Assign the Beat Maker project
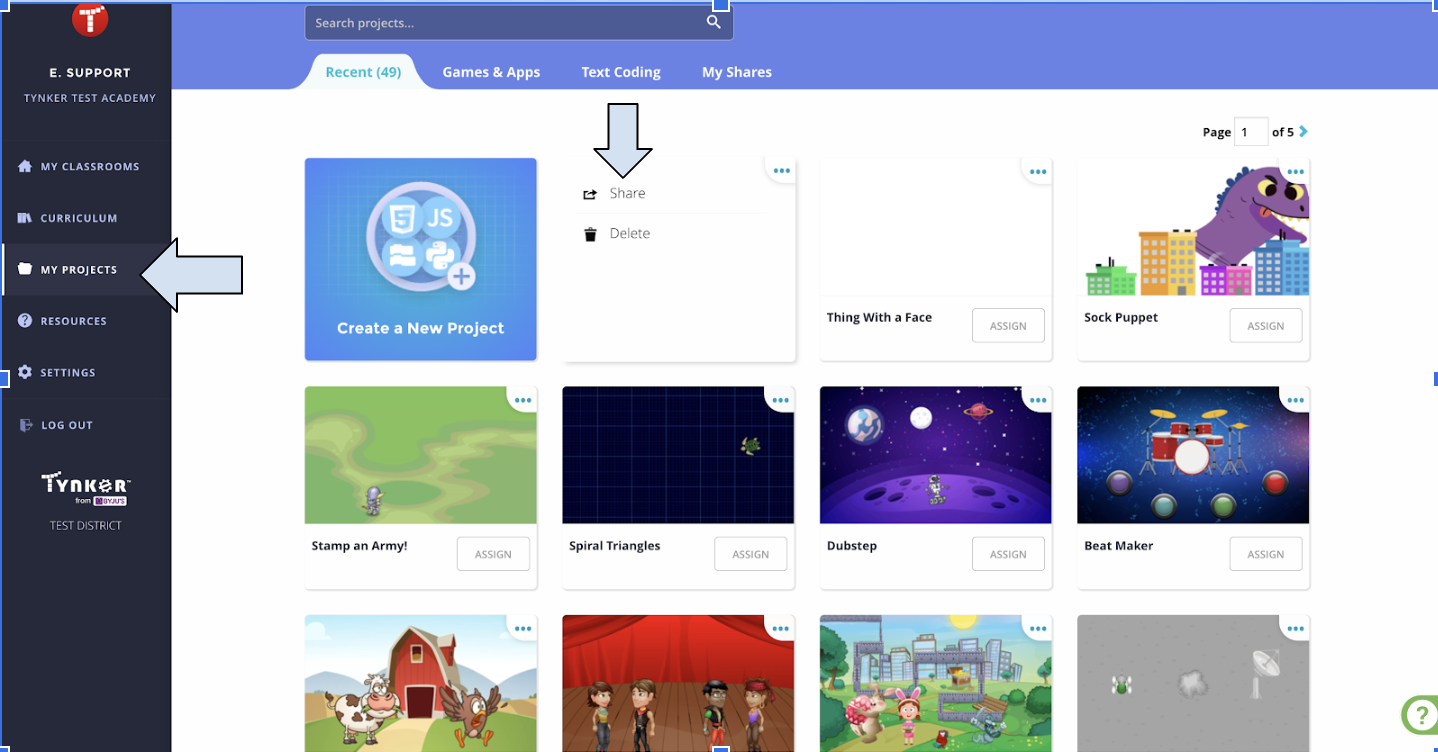Image resolution: width=1438 pixels, height=752 pixels. (1265, 554)
